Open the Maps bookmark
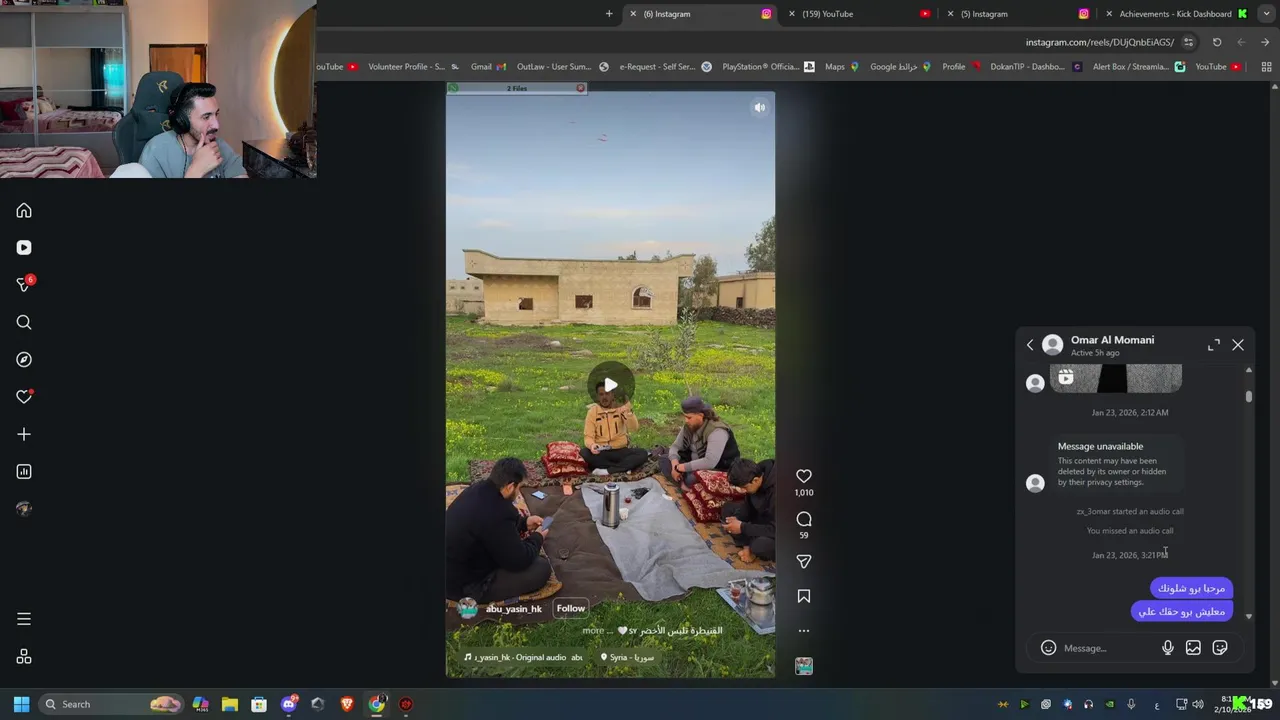 click(843, 67)
